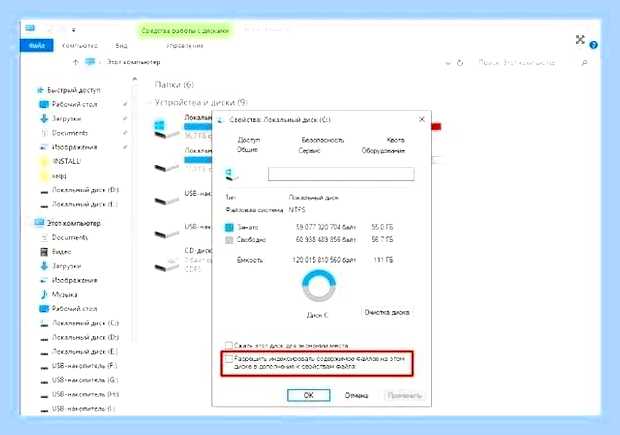Click the gray Свободно color square
Screen dimensions: 620x435
[x=229, y=240]
